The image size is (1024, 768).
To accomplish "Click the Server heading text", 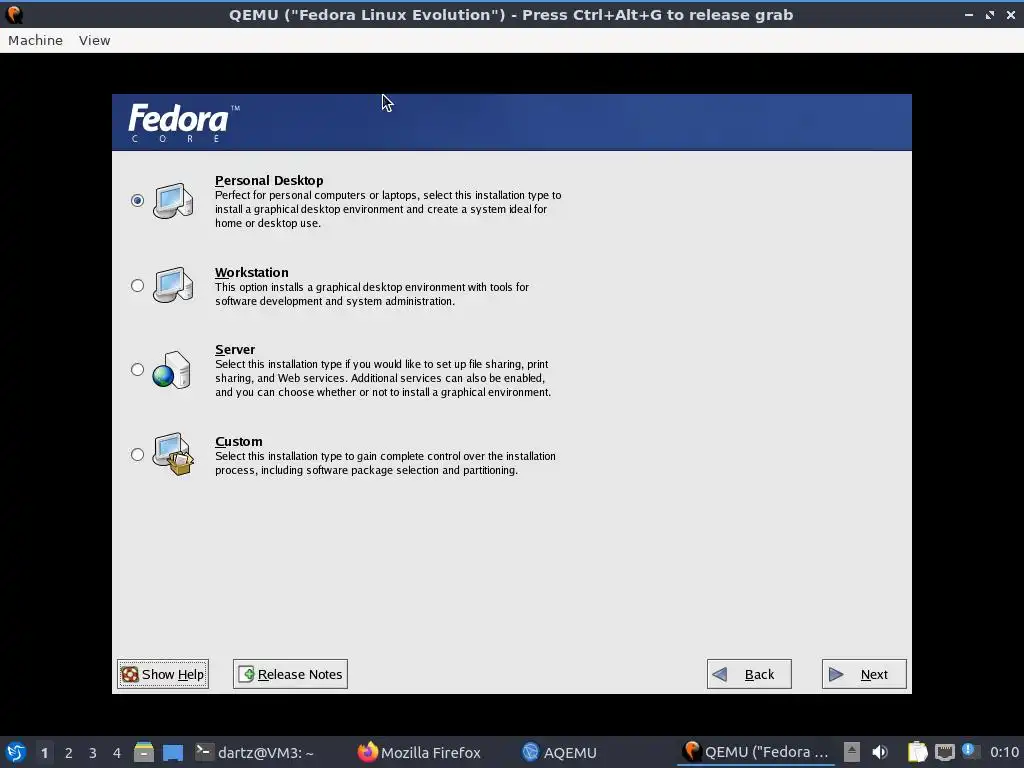I will point(235,349).
